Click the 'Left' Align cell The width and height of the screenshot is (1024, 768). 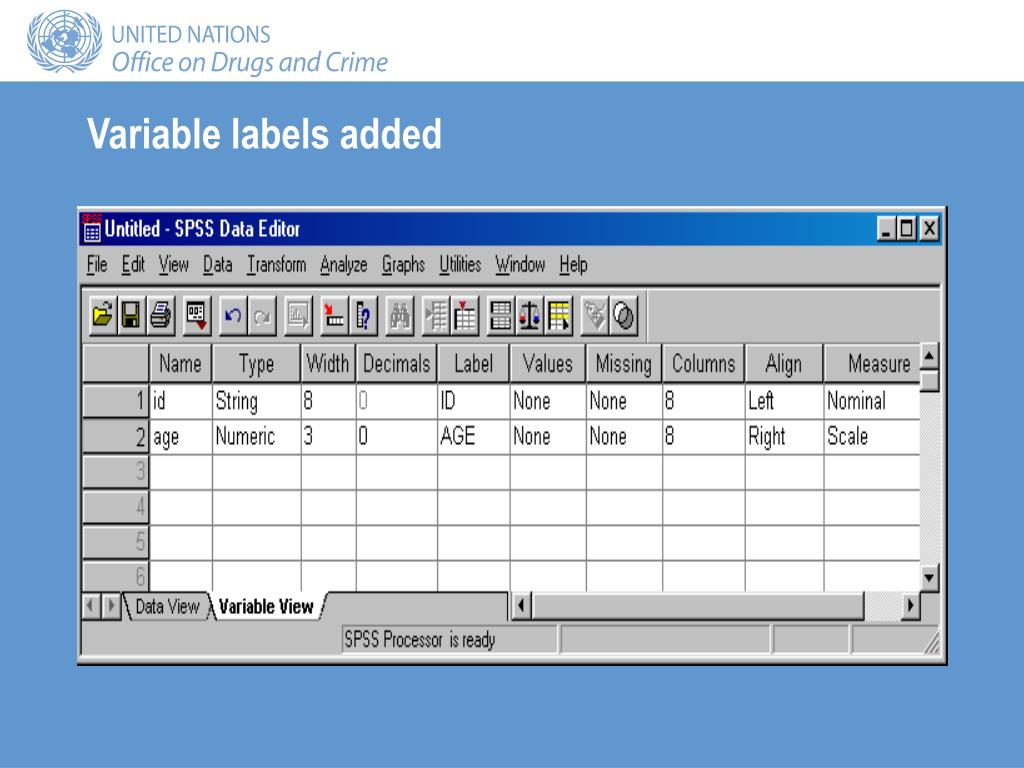[784, 400]
